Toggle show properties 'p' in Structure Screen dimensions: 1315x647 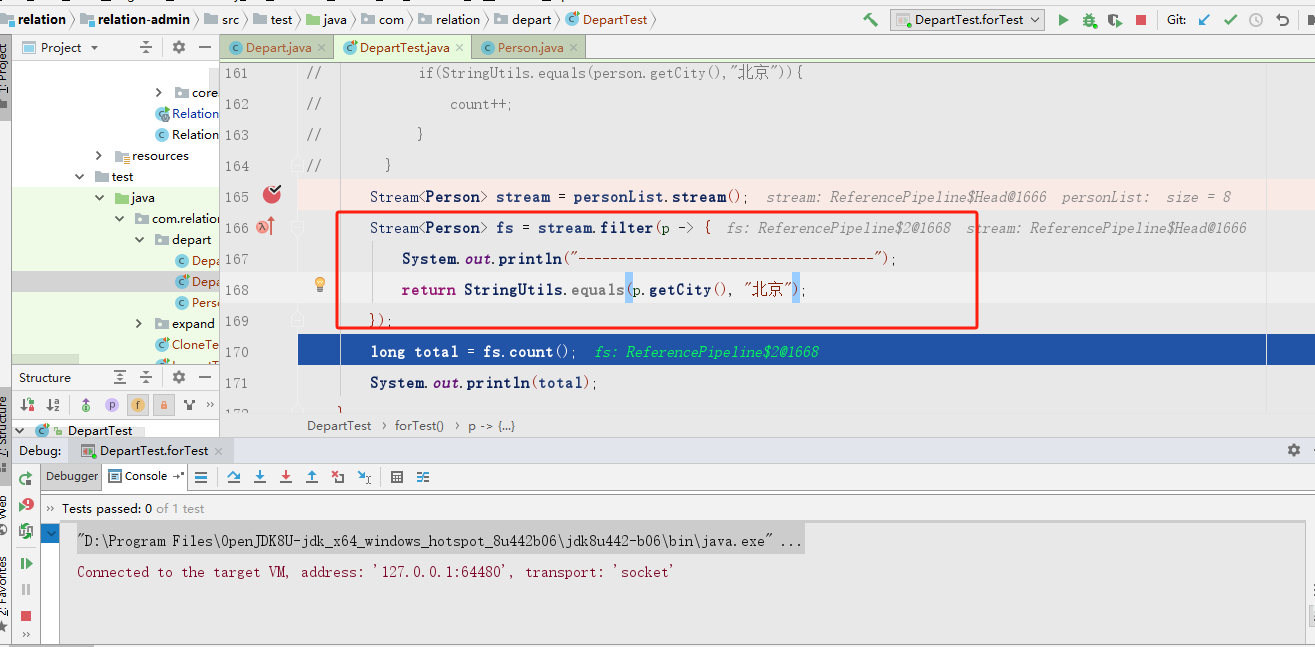coord(112,405)
